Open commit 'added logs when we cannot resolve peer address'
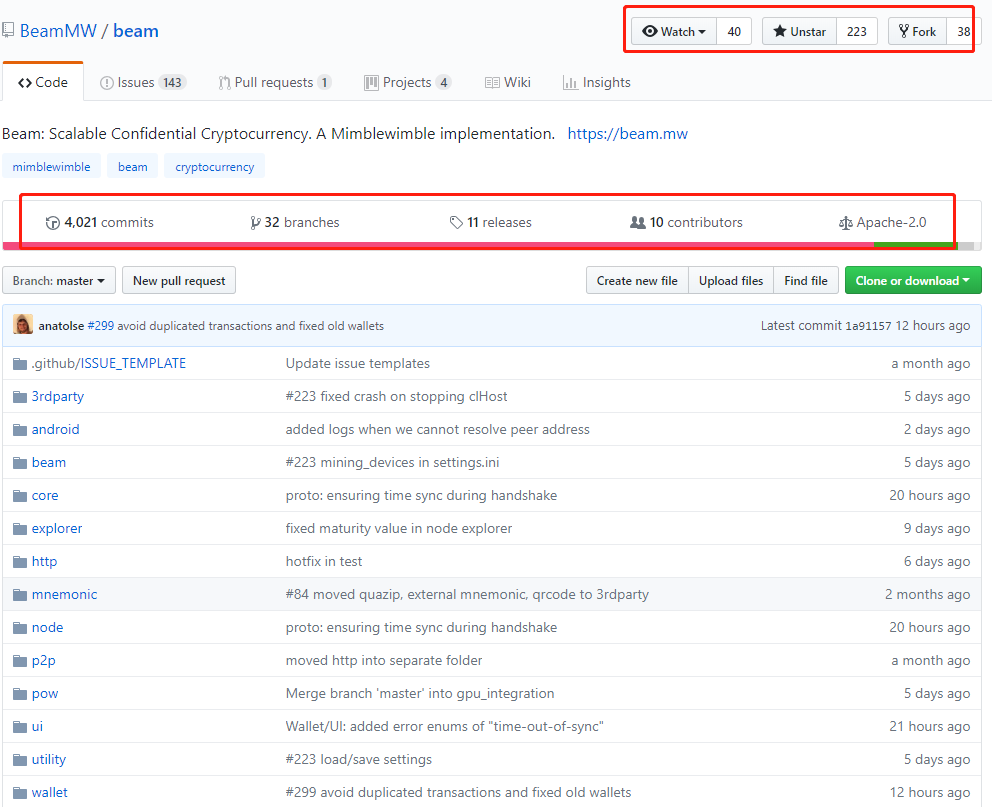The width and height of the screenshot is (992, 807). (437, 429)
